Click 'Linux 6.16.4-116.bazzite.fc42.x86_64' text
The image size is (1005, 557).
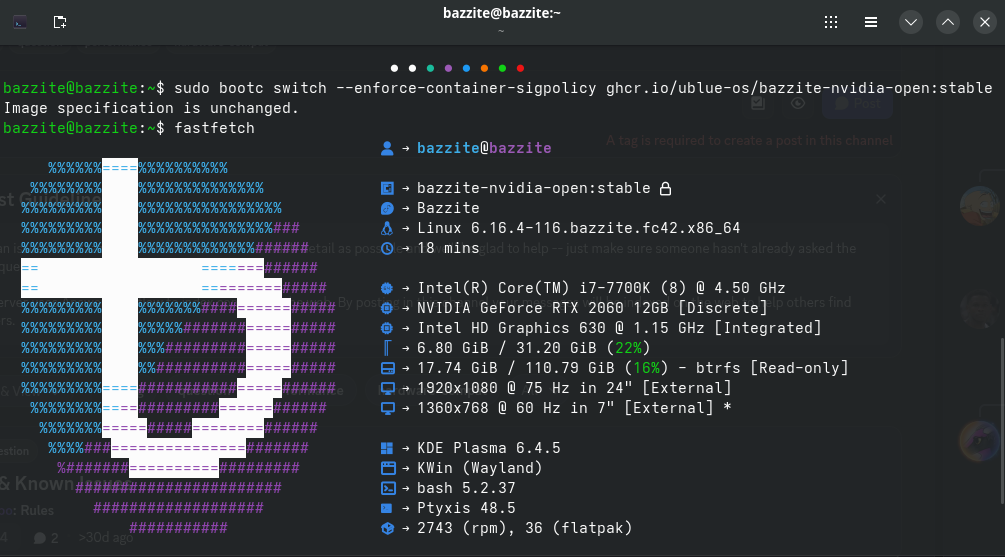coord(579,228)
